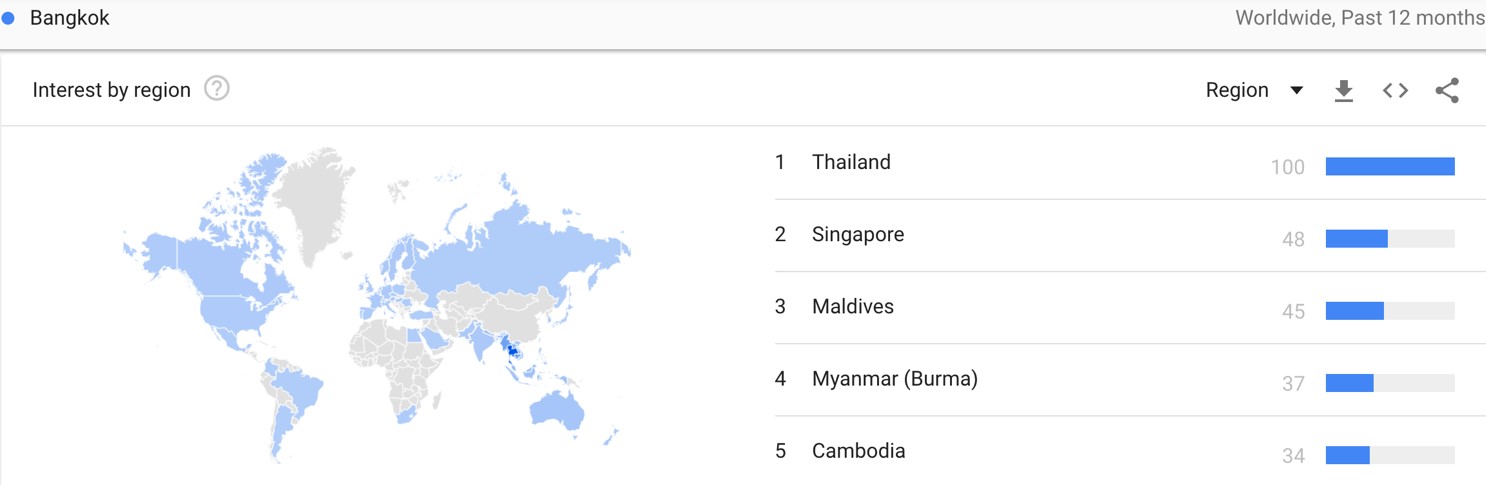This screenshot has height=485, width=1486.
Task: Click Thailand's full blue interest bar
Action: pyautogui.click(x=1390, y=167)
